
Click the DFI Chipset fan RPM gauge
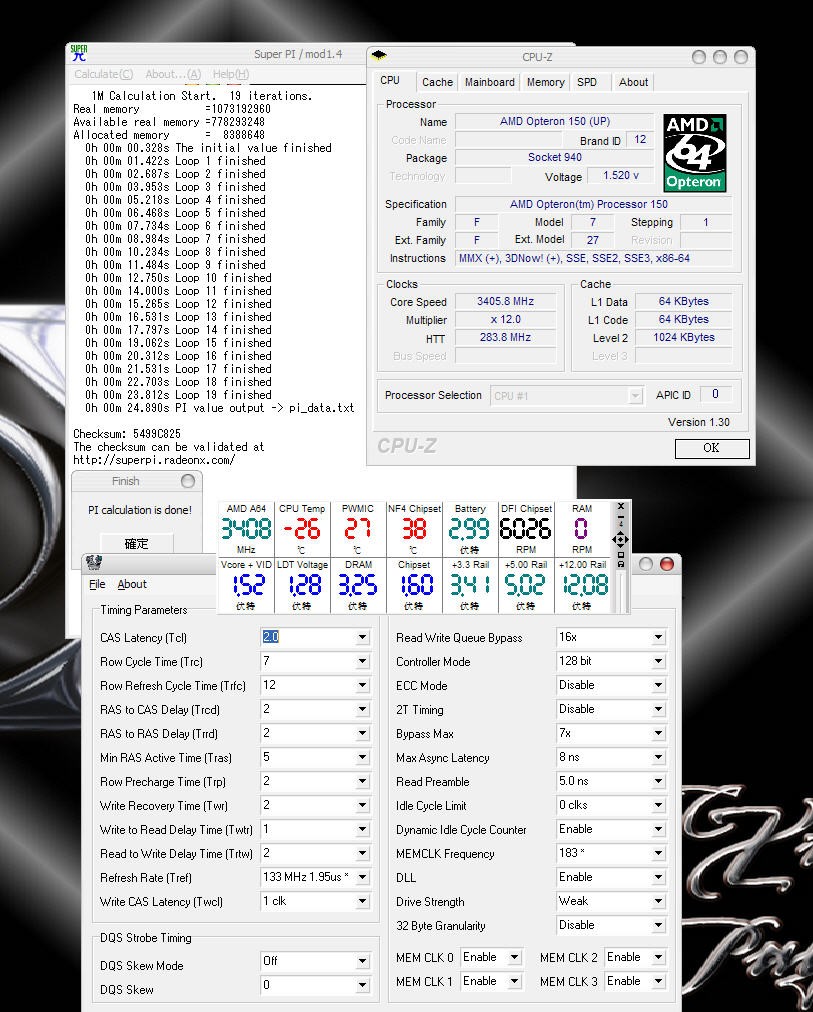pos(526,529)
